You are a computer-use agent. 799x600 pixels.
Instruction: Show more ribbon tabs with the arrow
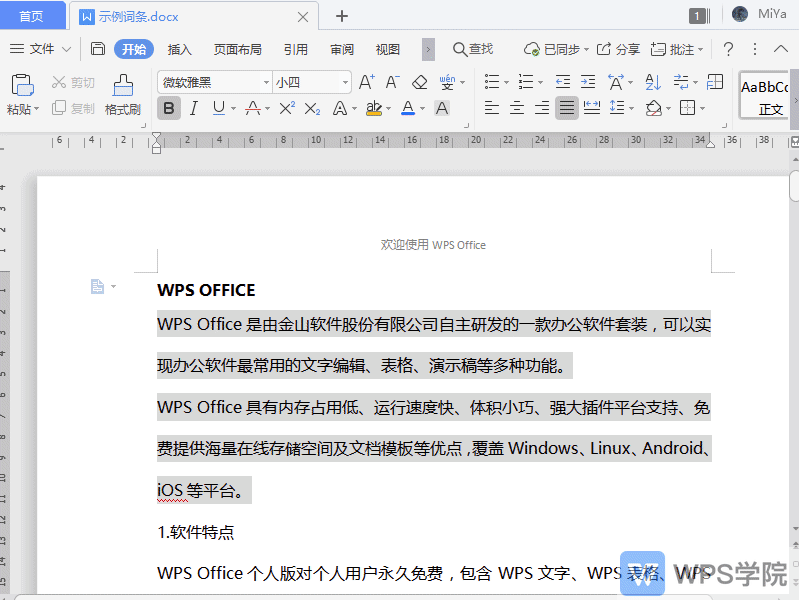428,49
